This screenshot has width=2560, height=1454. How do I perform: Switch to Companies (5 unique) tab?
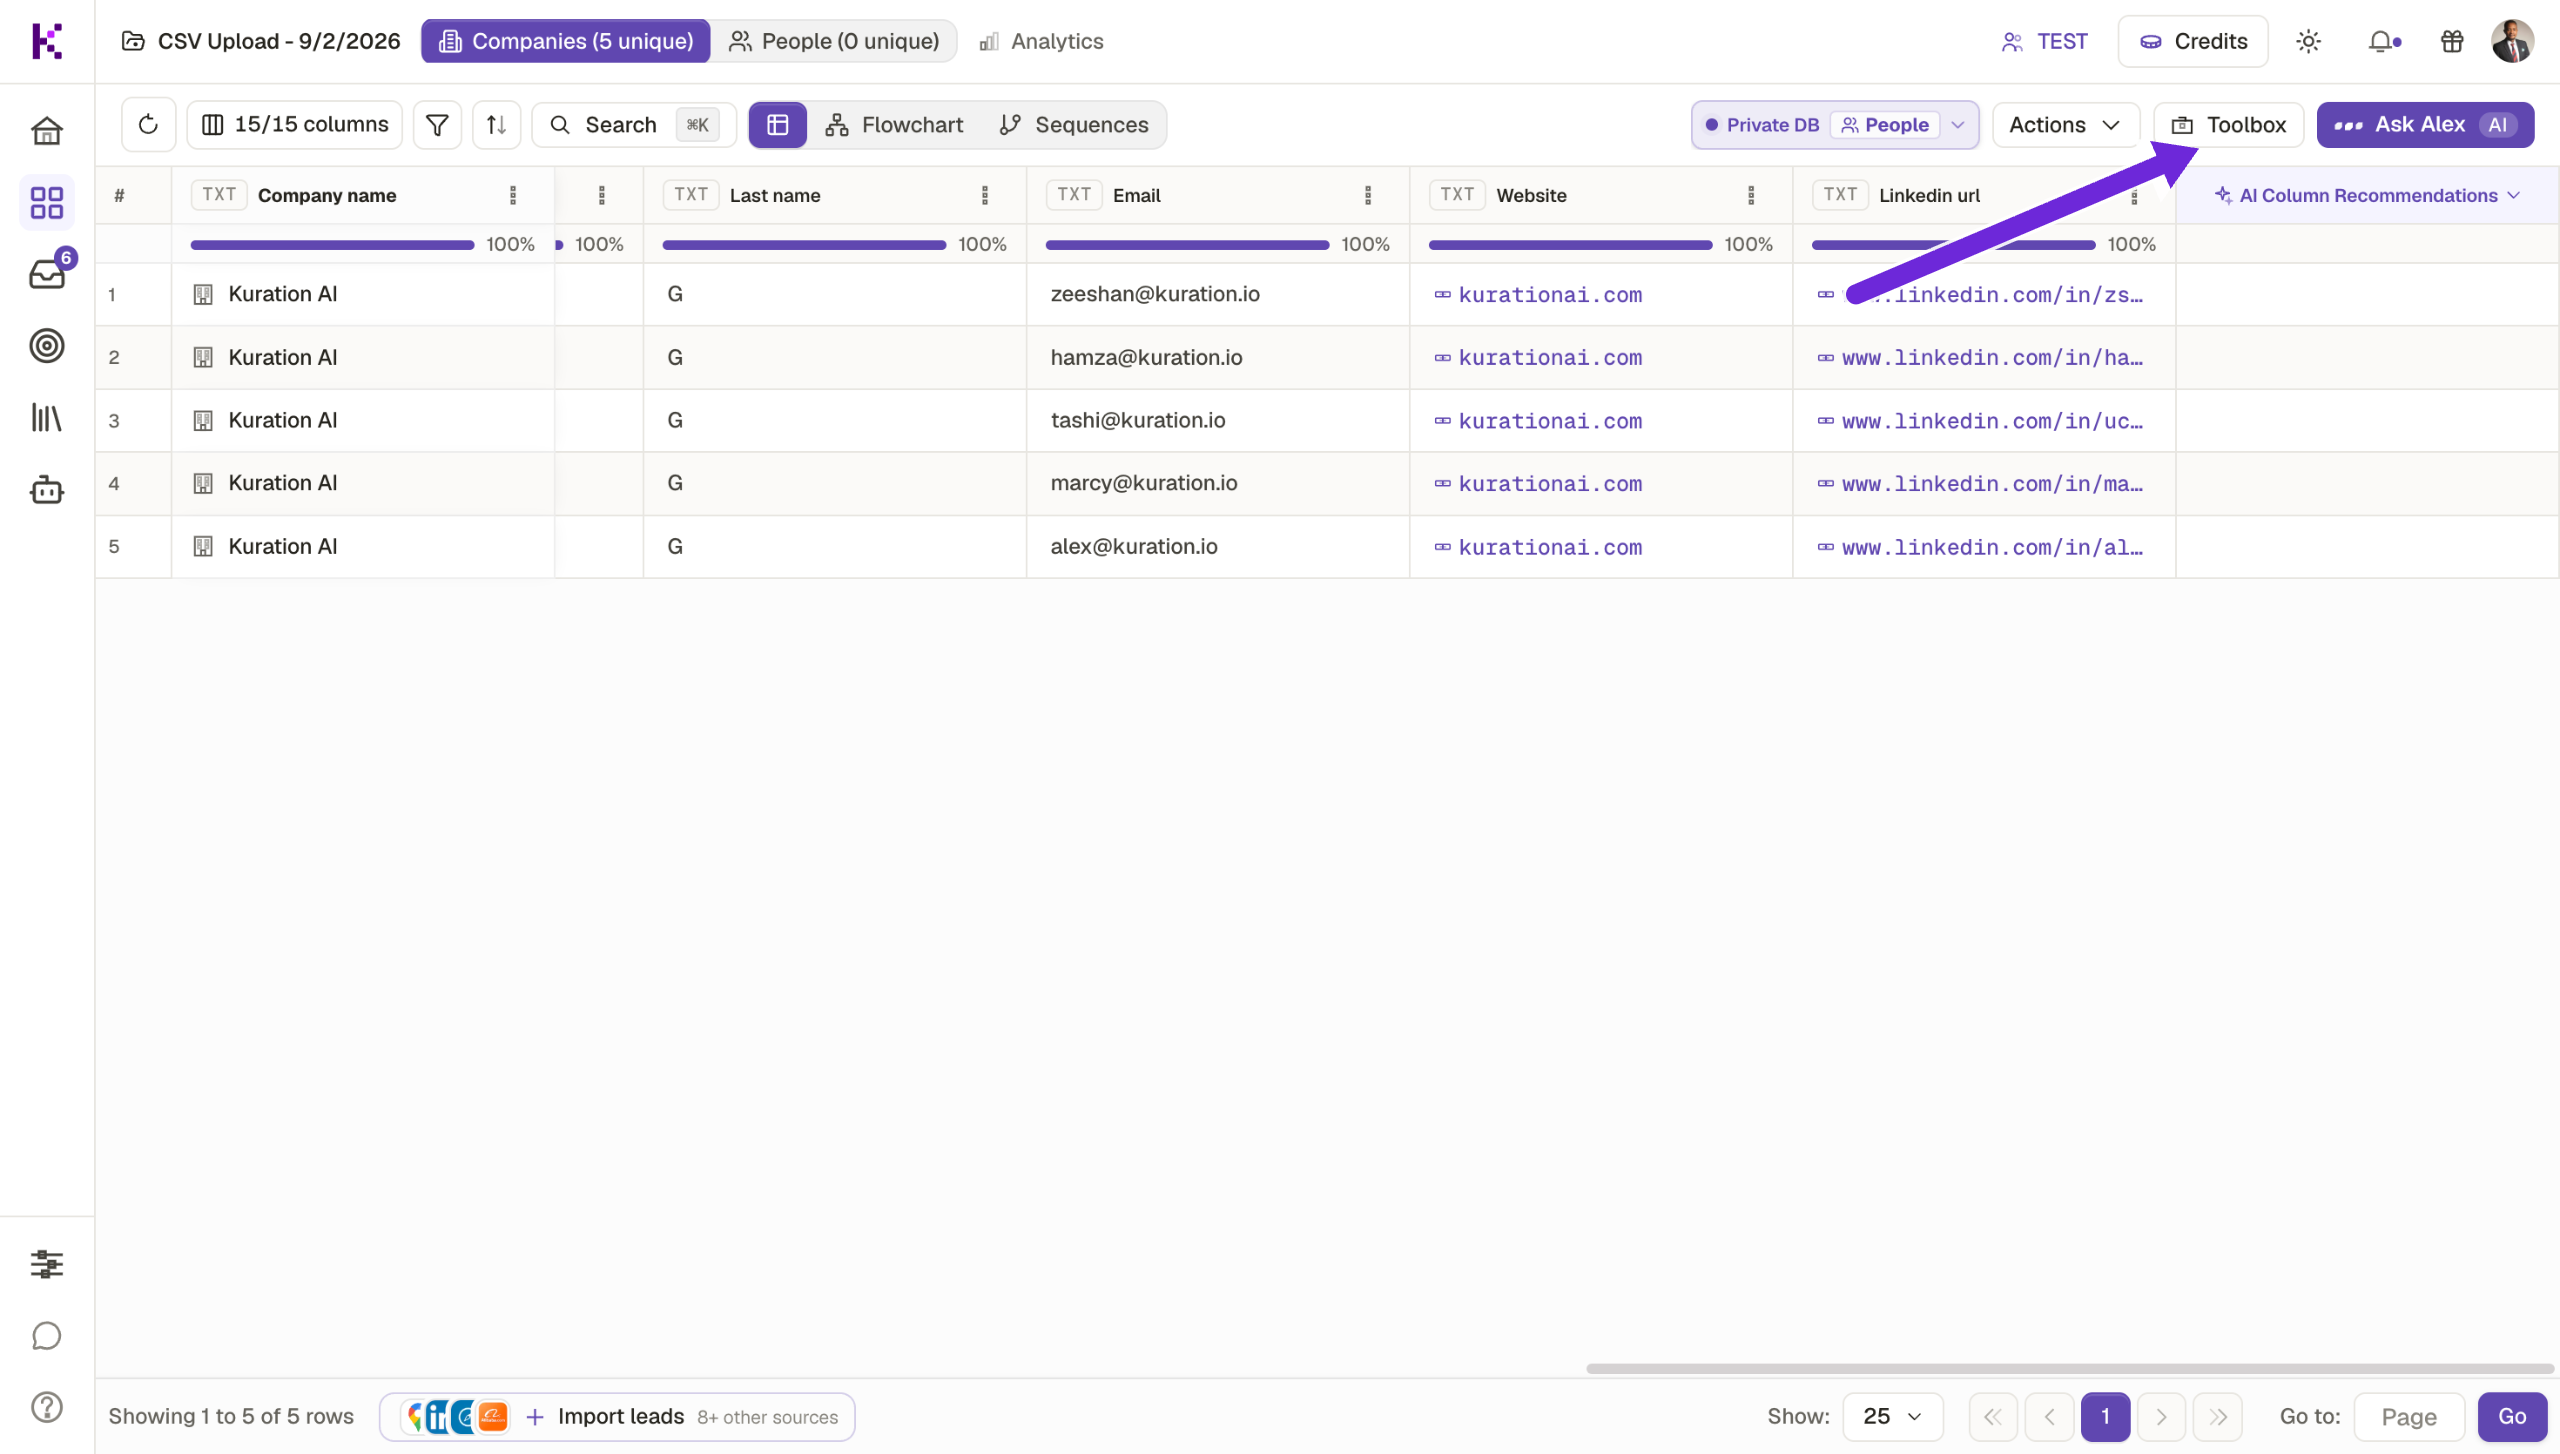[x=566, y=41]
